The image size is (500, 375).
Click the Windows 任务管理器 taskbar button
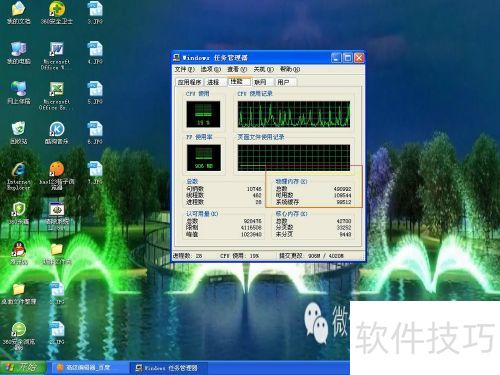[169, 368]
